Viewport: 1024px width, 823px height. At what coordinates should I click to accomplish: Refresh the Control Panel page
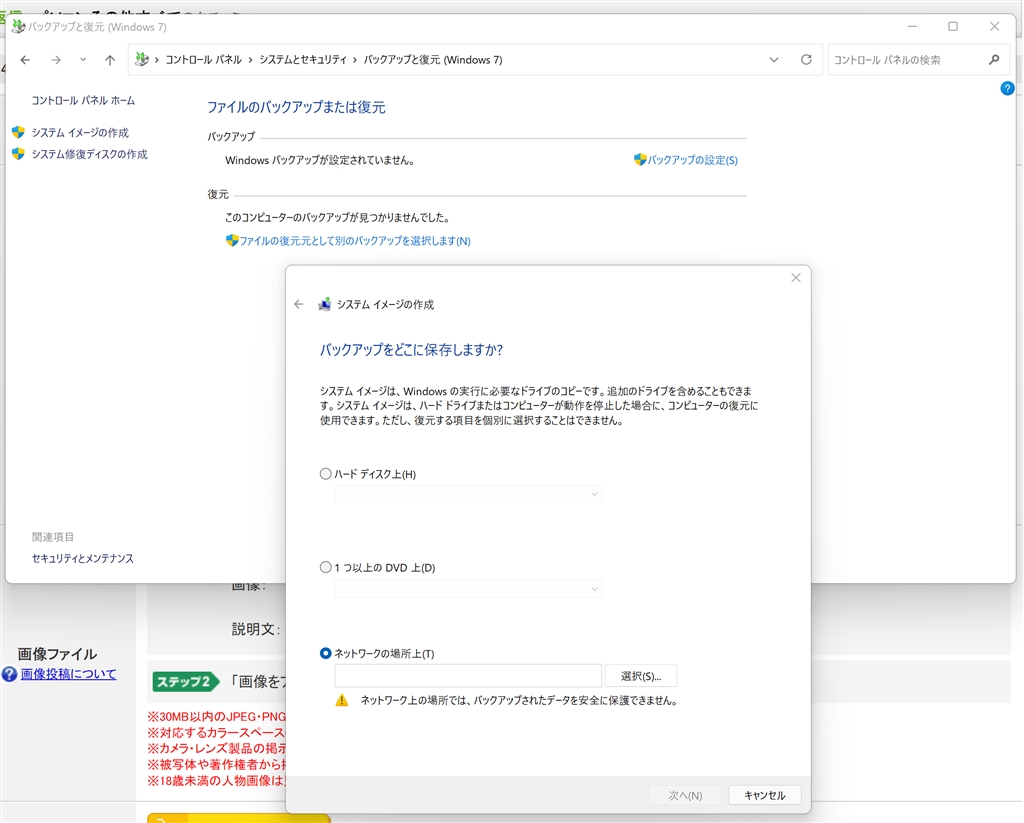[x=807, y=59]
